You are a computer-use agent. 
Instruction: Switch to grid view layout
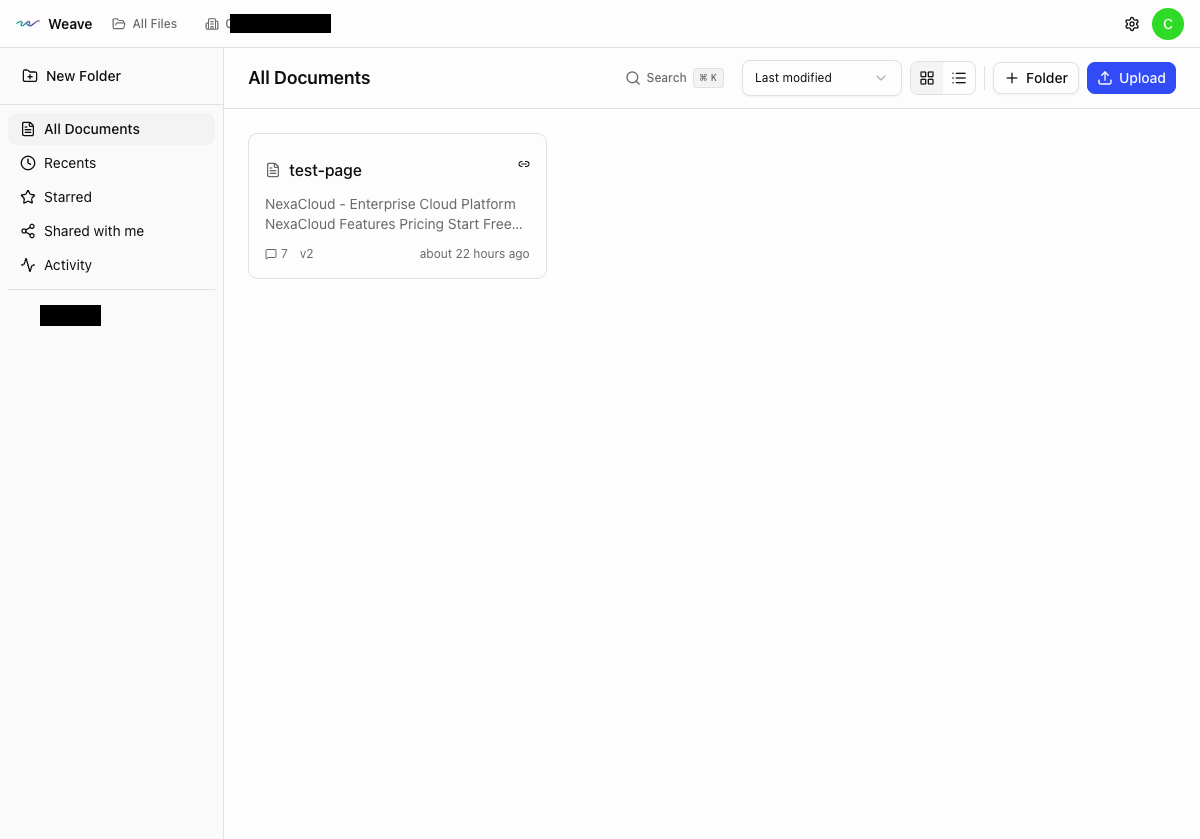click(x=927, y=78)
